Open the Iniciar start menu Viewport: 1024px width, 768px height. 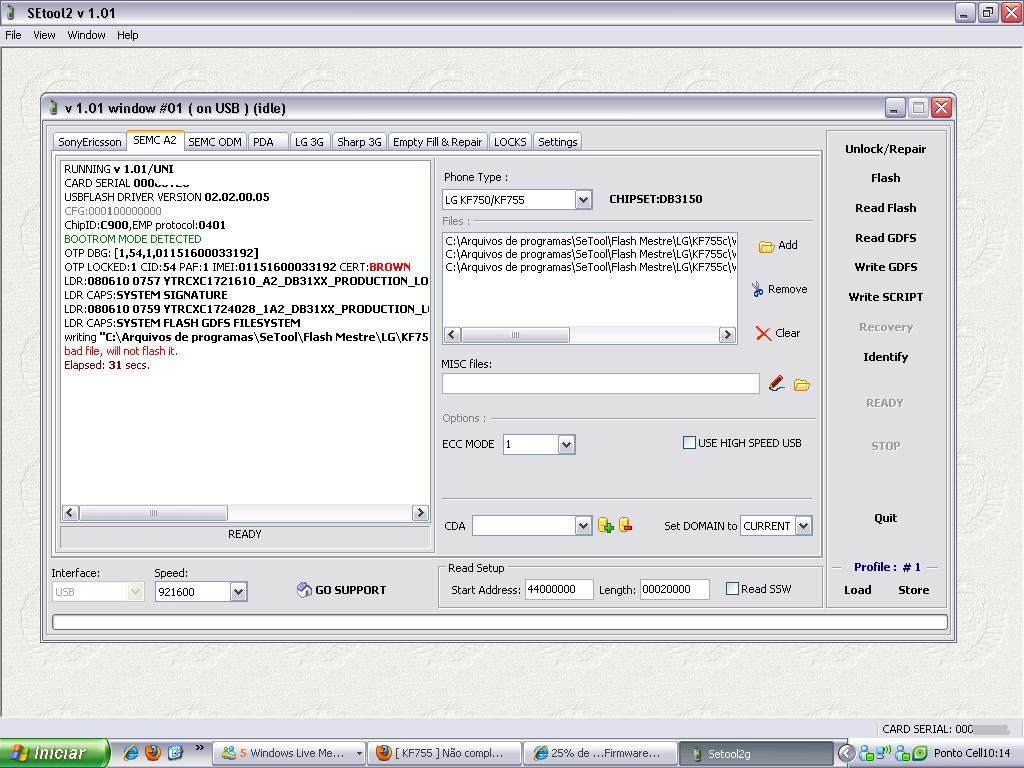point(54,753)
